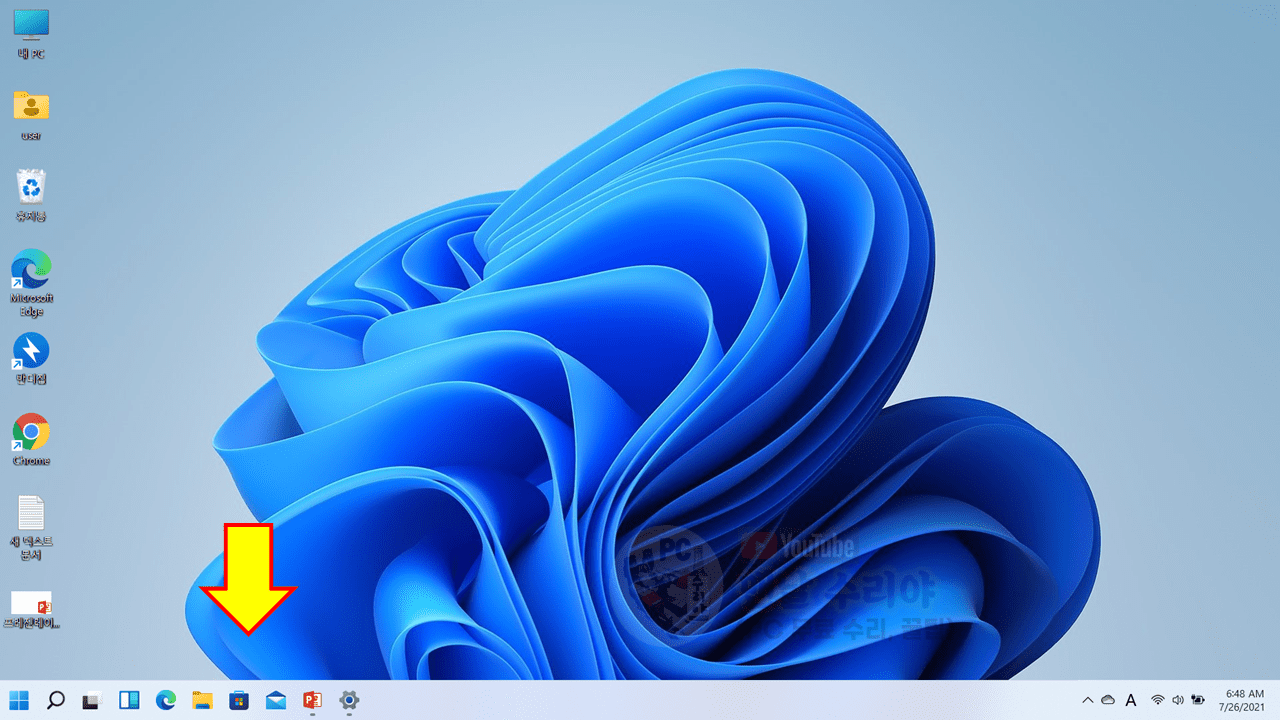Open the Widgets panel icon
The height and width of the screenshot is (720, 1280).
click(129, 700)
